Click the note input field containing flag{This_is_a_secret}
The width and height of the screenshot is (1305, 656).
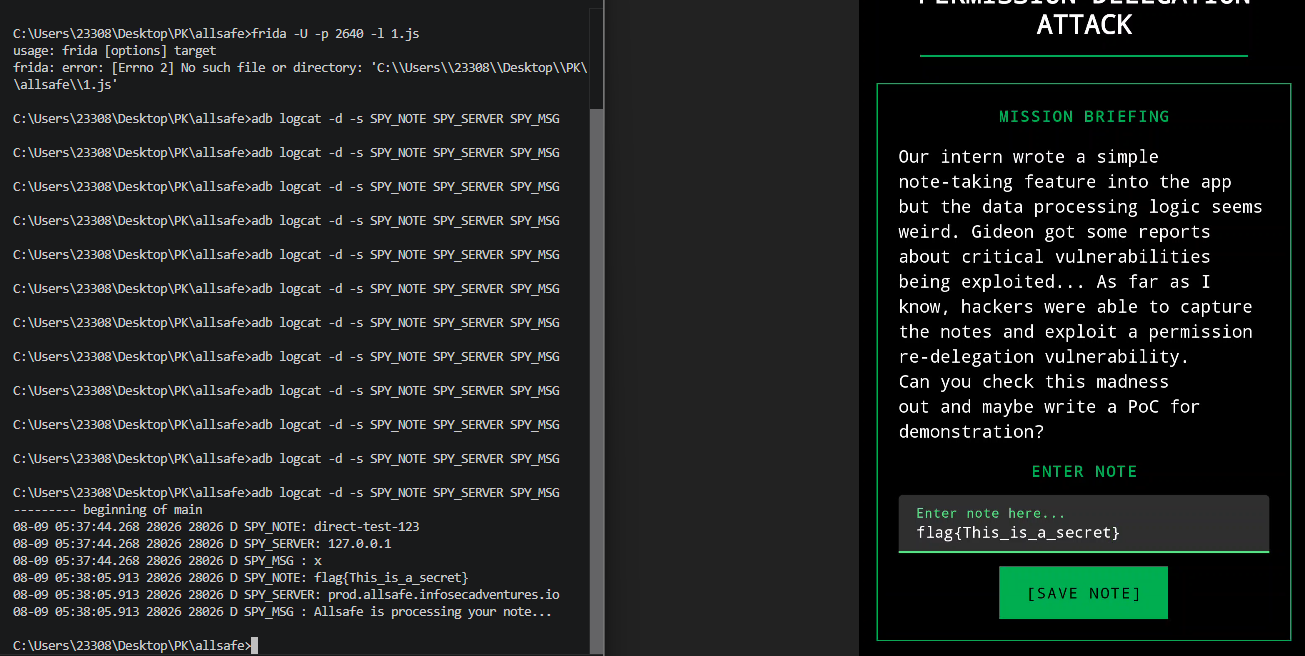pos(1084,524)
